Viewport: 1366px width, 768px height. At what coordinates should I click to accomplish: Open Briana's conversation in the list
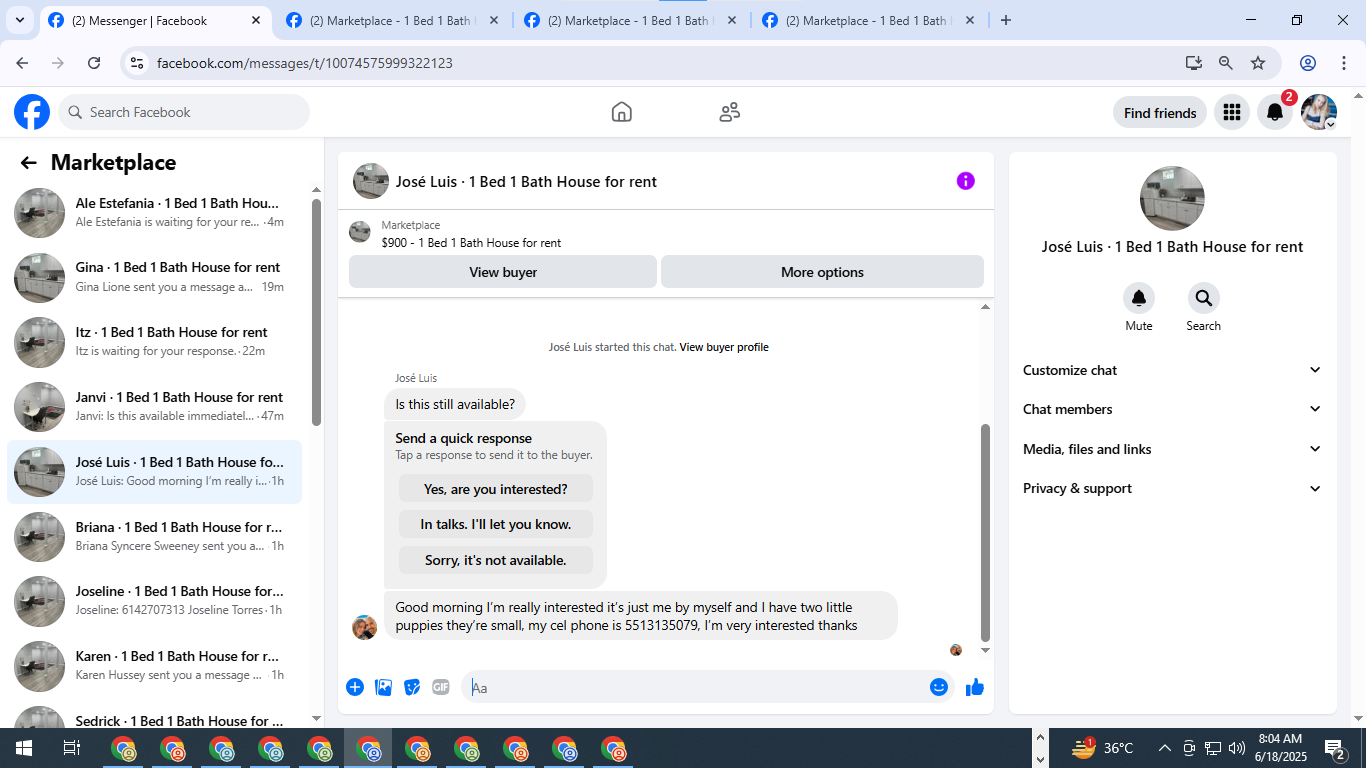coord(154,537)
